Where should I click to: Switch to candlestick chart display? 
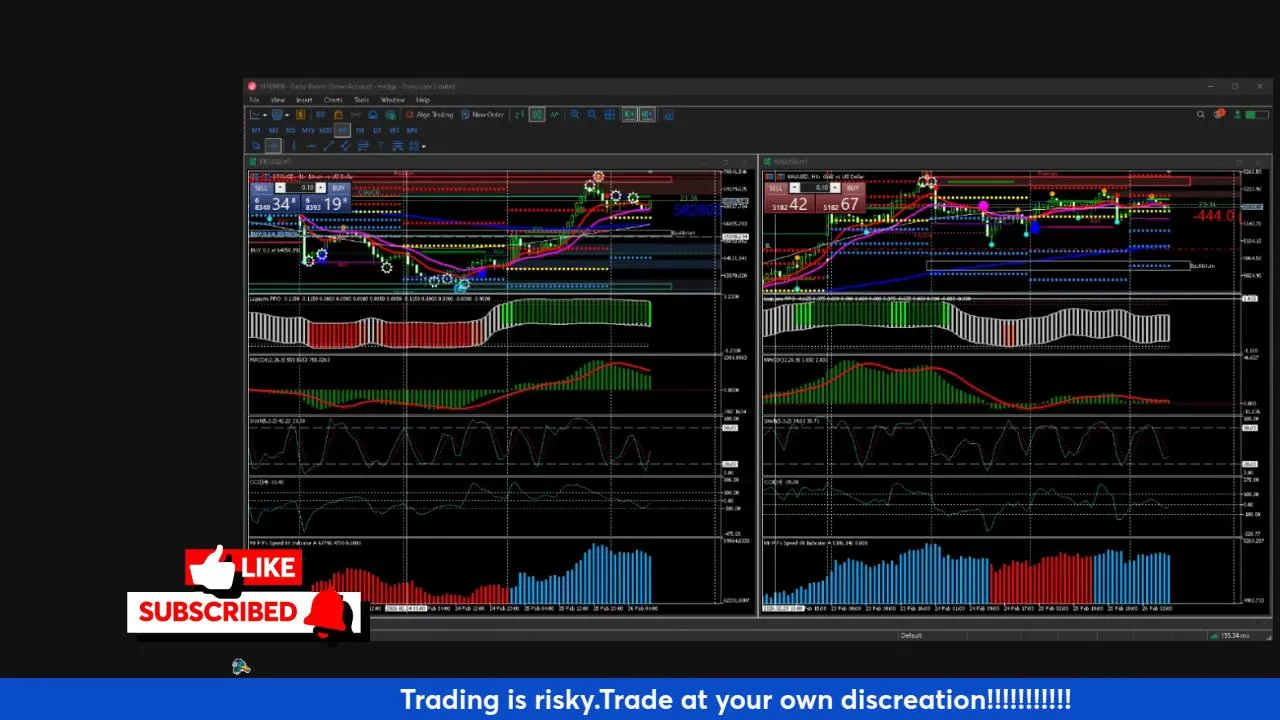click(x=537, y=115)
